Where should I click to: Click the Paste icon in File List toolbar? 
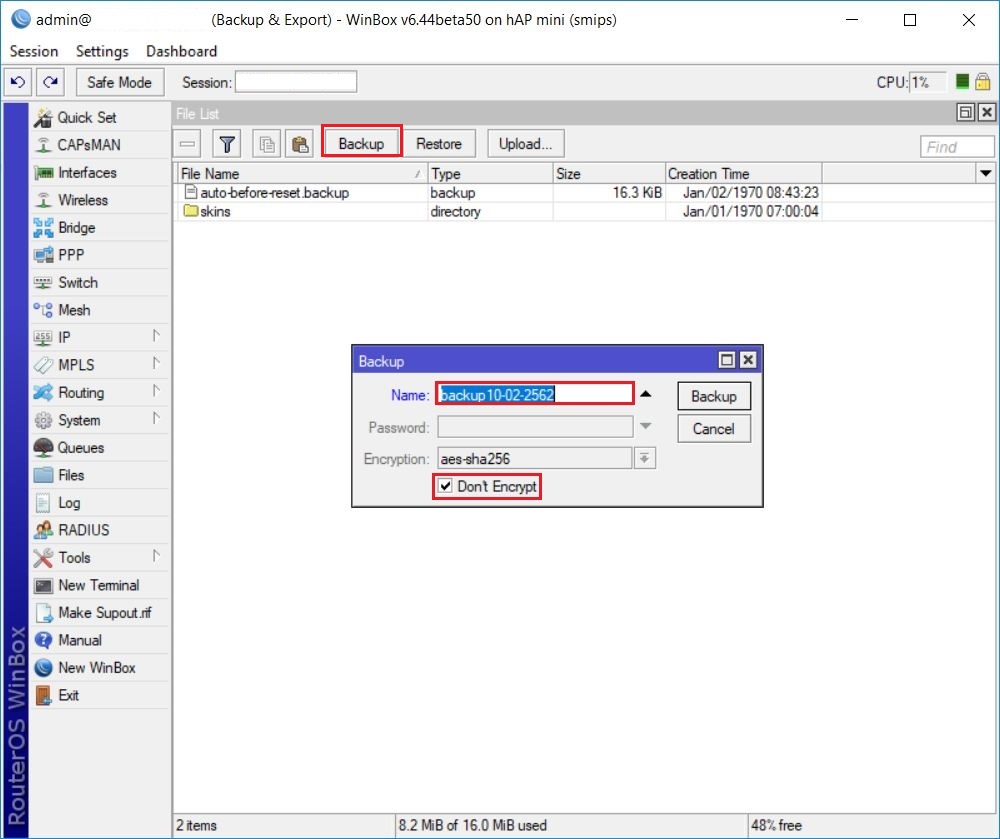298,143
